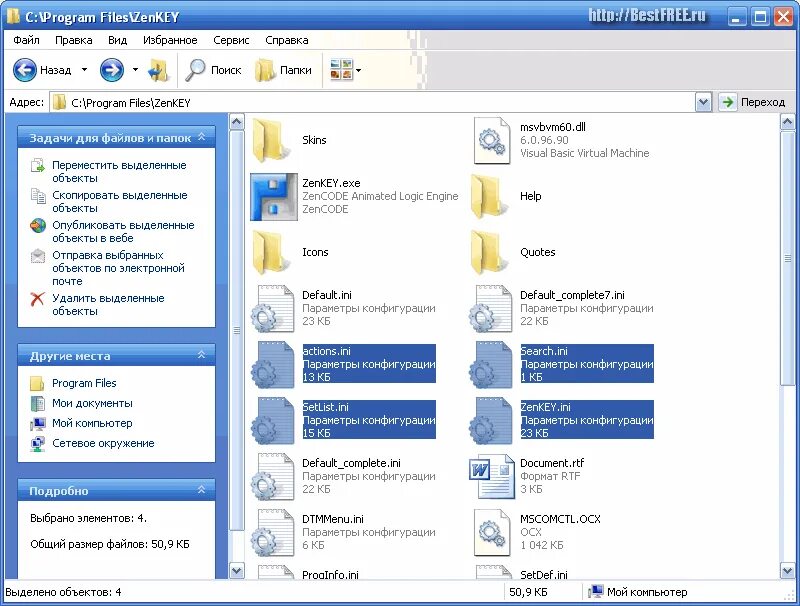Click file list scrollbar up arrow
Screen dimensions: 800x606
(x=787, y=122)
